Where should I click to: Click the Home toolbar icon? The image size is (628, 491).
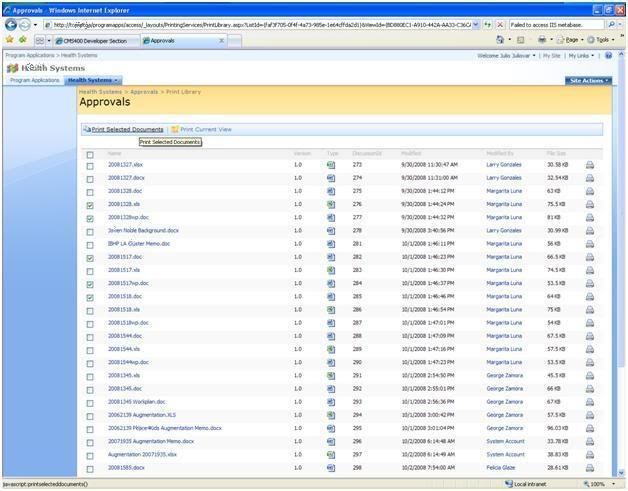500,40
